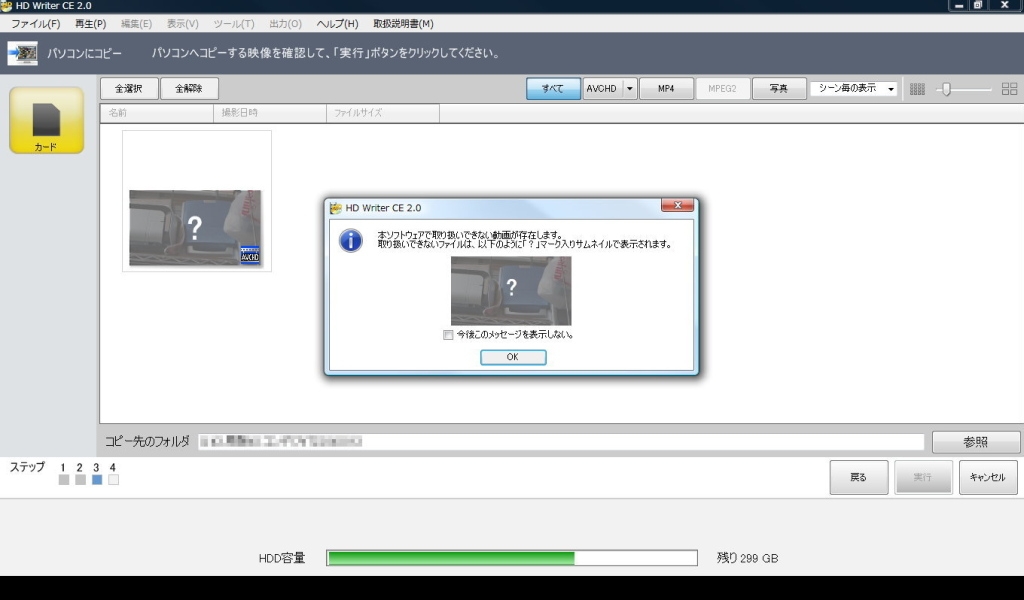Click the blue info icon in dialog
Image resolution: width=1024 pixels, height=600 pixels.
pos(351,240)
